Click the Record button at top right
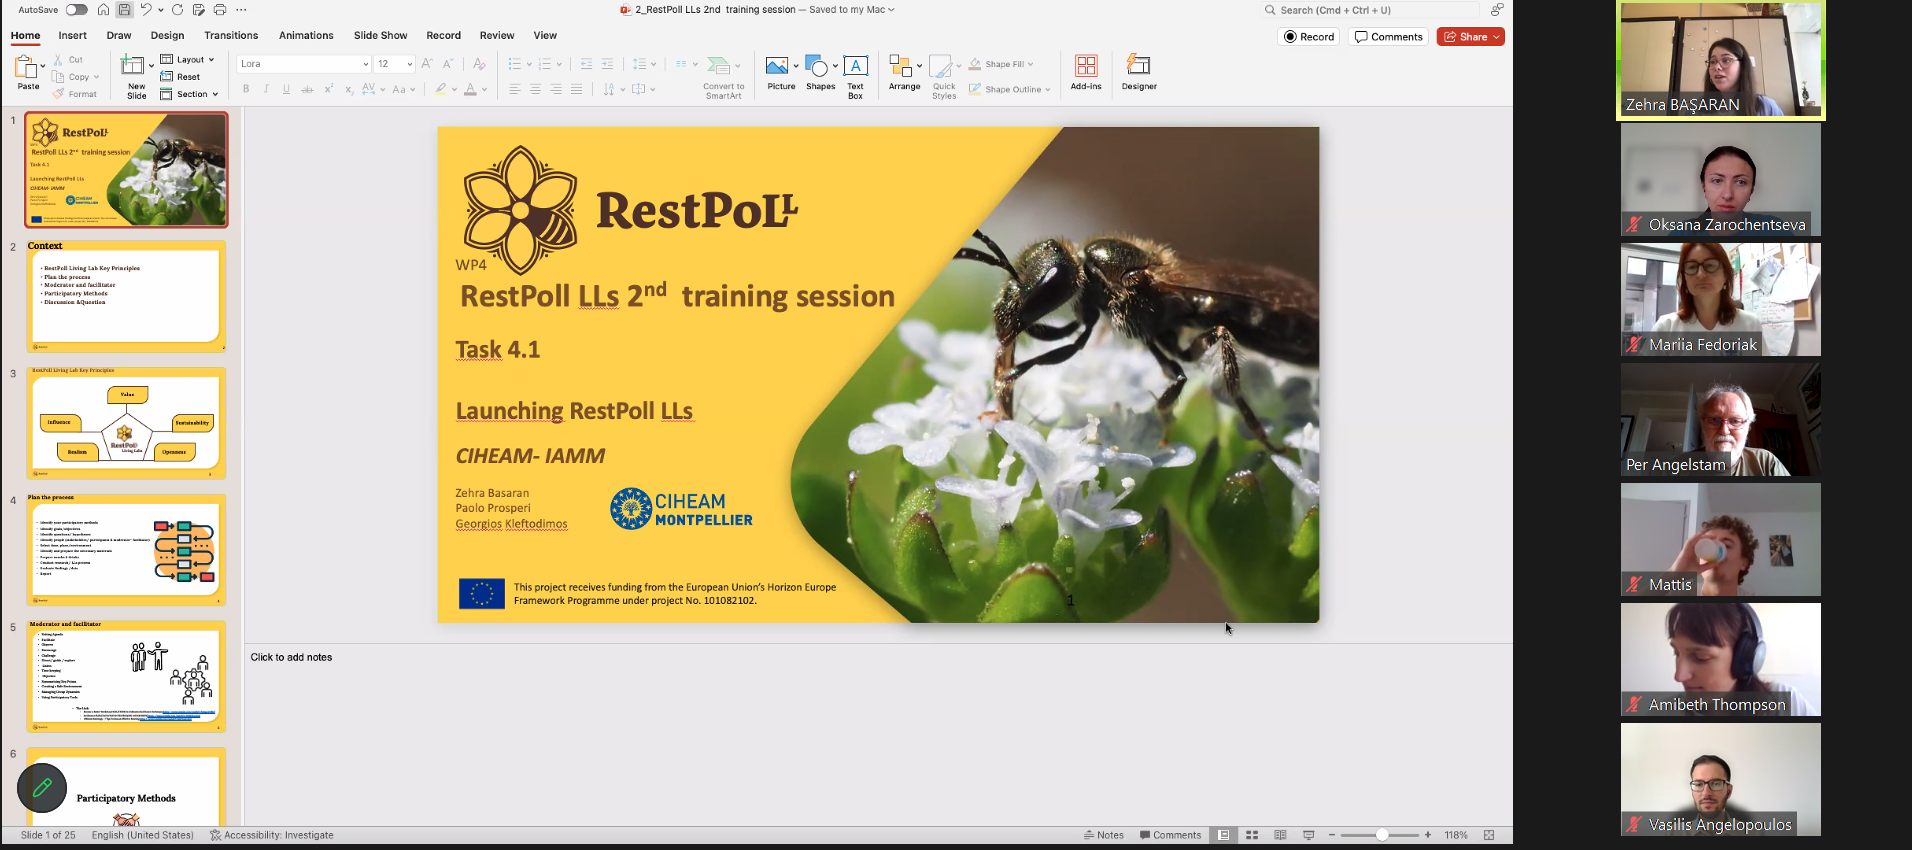 click(x=1309, y=37)
